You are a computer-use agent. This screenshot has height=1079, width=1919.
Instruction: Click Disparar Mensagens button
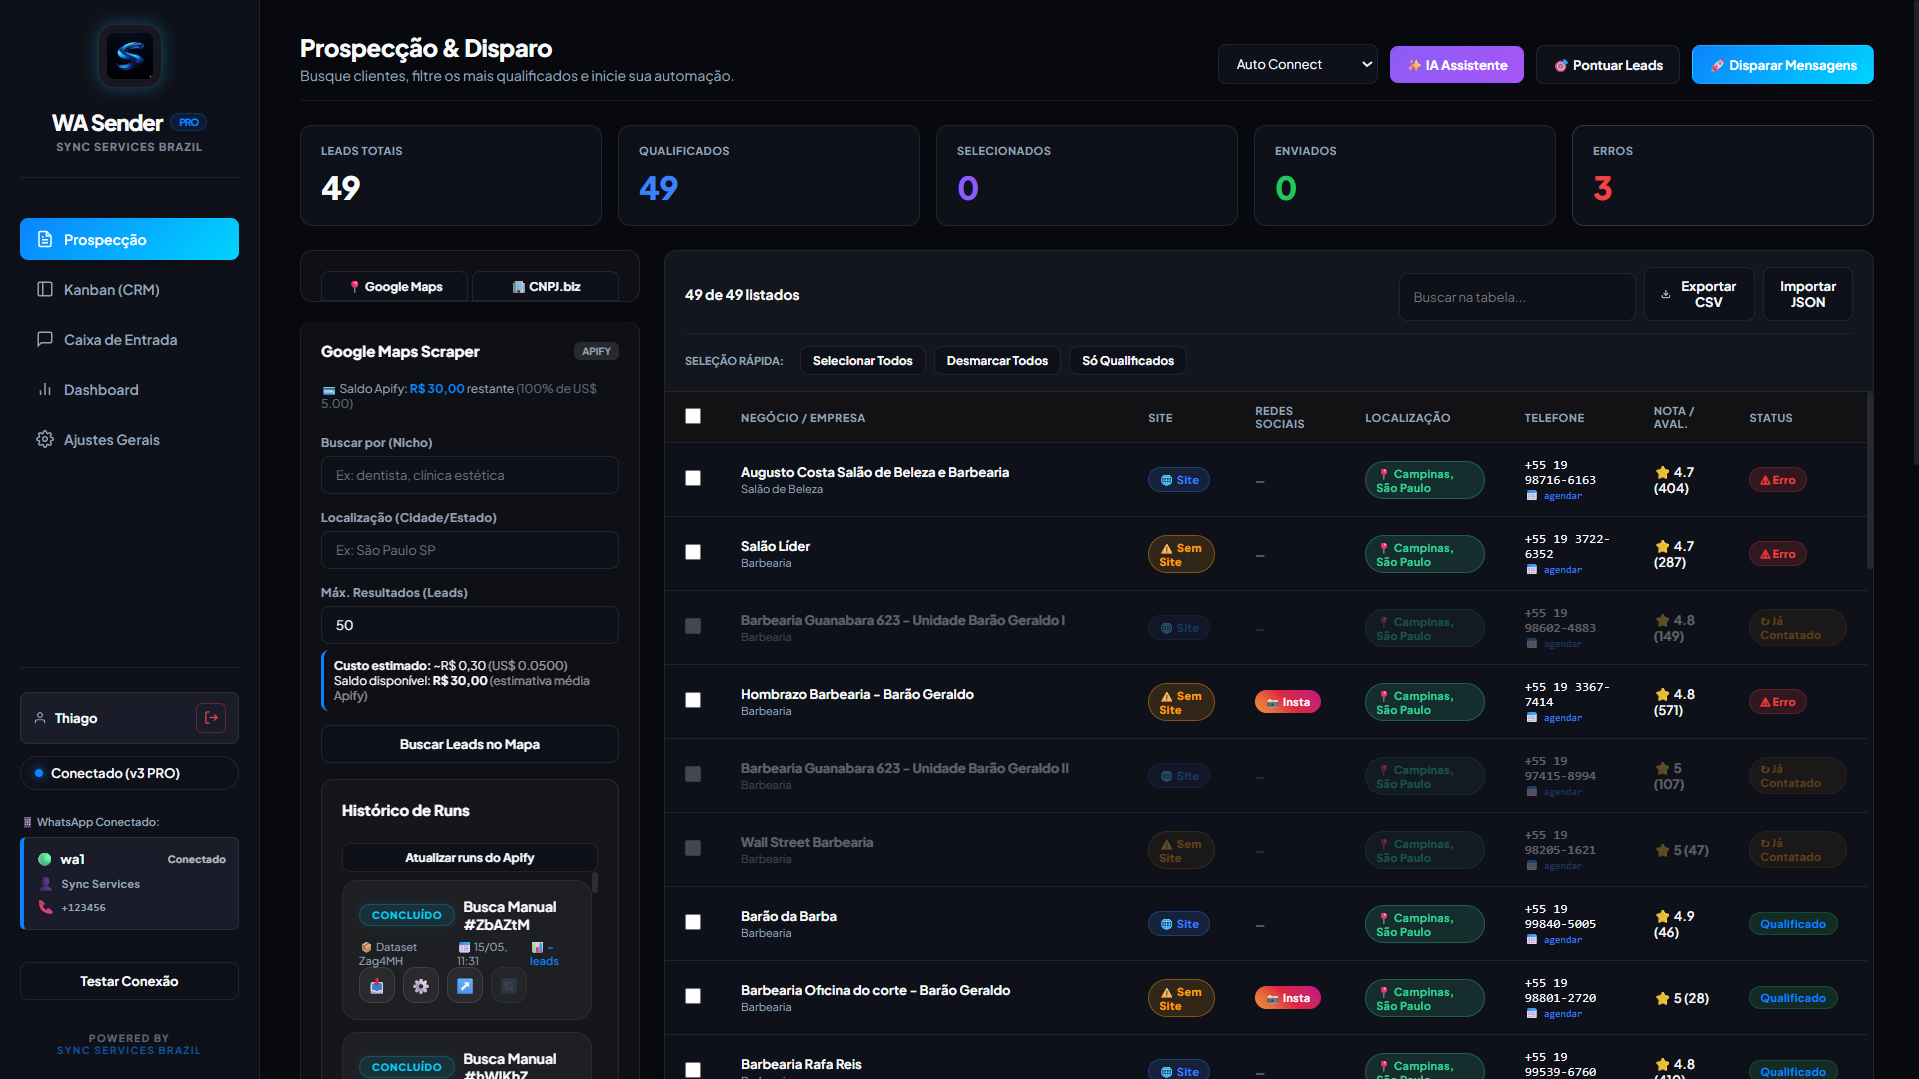click(1783, 65)
